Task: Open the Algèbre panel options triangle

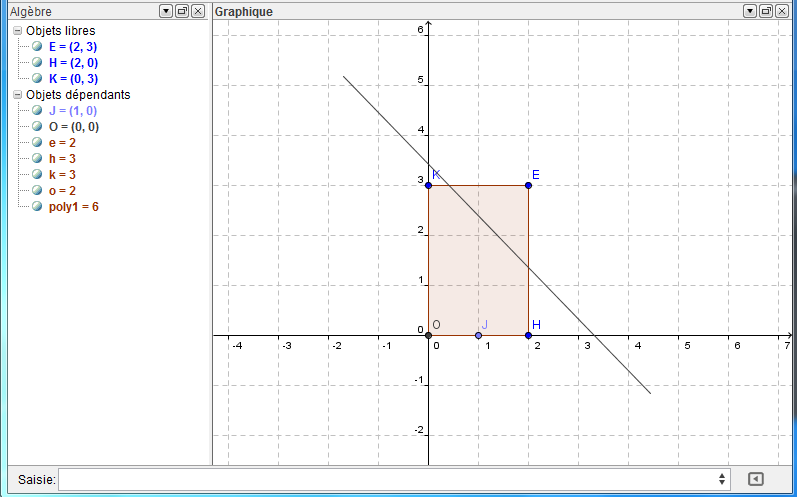Action: tap(165, 10)
